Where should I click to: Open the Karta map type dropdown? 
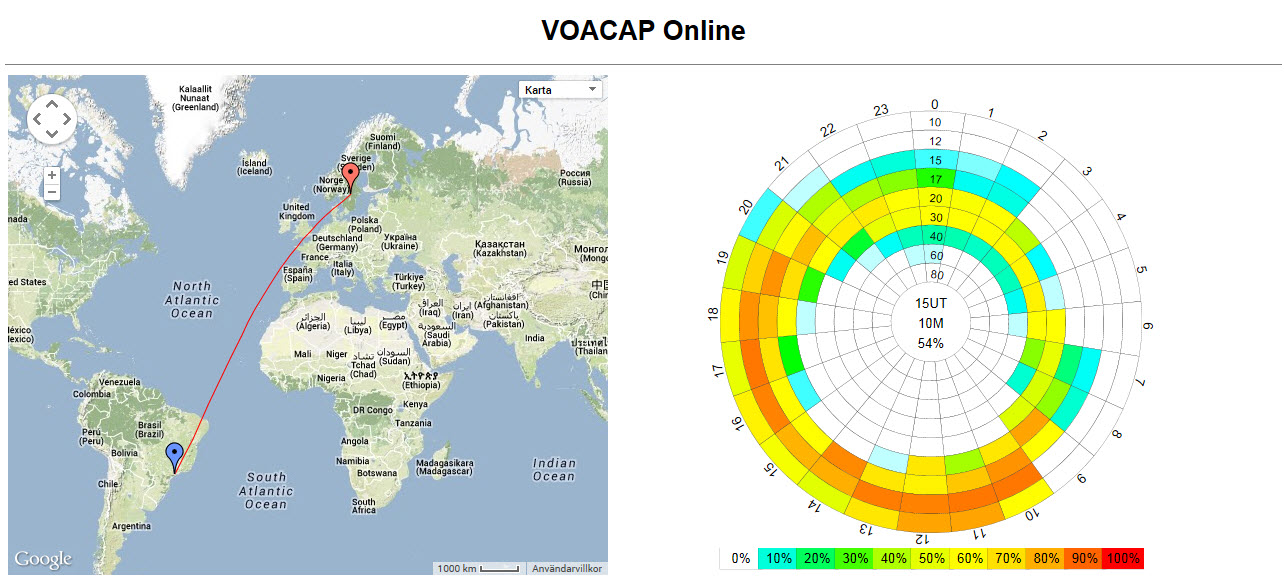pos(561,90)
